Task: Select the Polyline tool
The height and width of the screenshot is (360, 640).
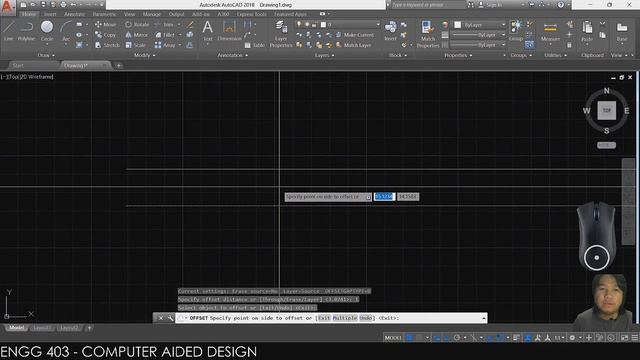Action: [x=26, y=31]
